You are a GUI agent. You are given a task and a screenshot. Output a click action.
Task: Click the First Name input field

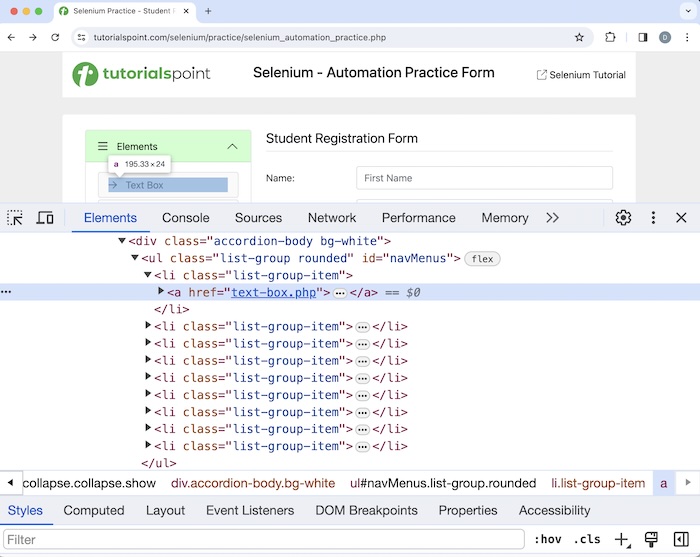coord(484,178)
